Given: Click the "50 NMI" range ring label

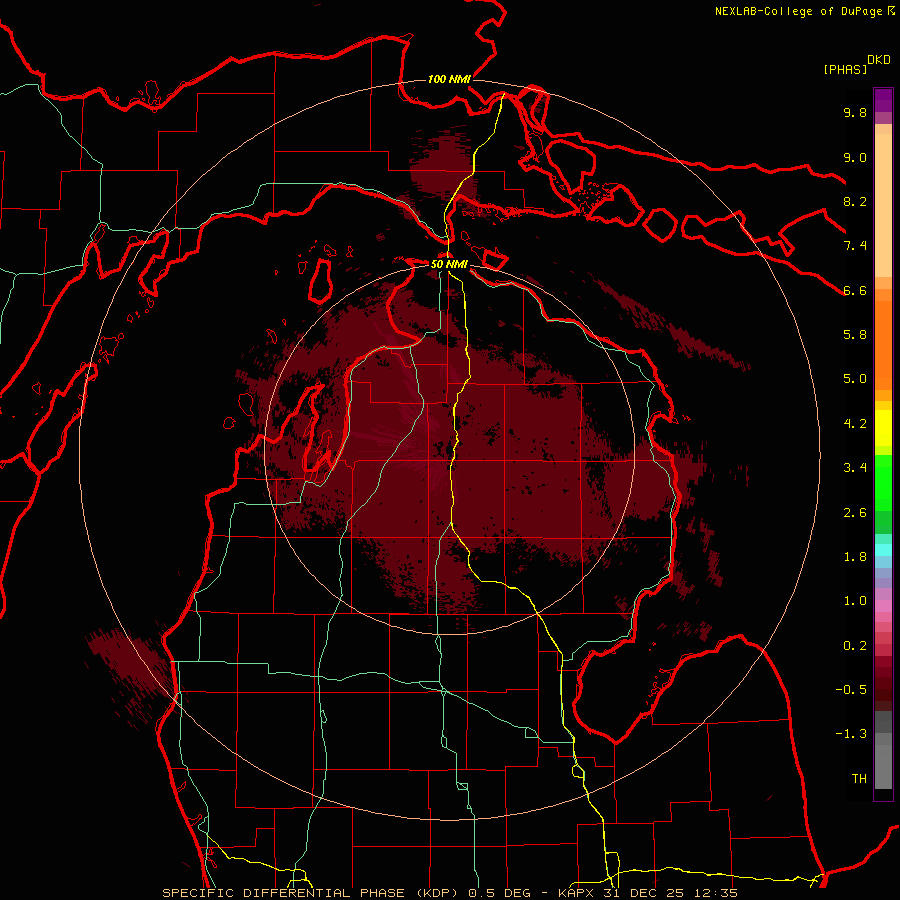Looking at the screenshot, I should click(x=449, y=264).
